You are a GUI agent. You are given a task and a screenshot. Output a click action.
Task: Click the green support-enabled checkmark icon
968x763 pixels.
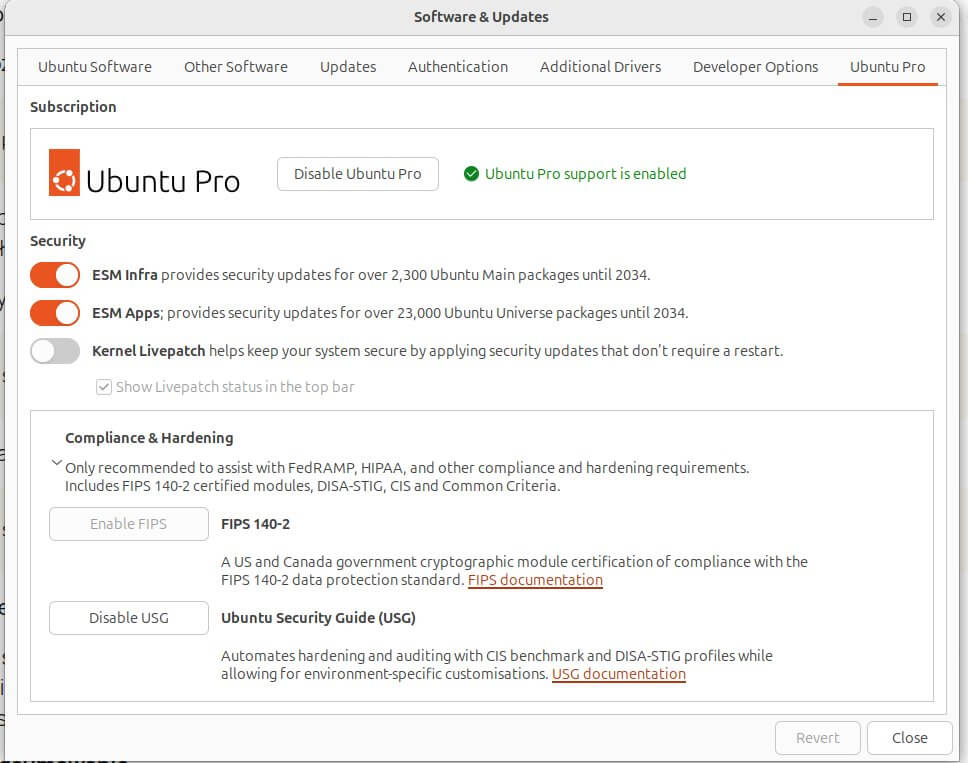point(471,174)
